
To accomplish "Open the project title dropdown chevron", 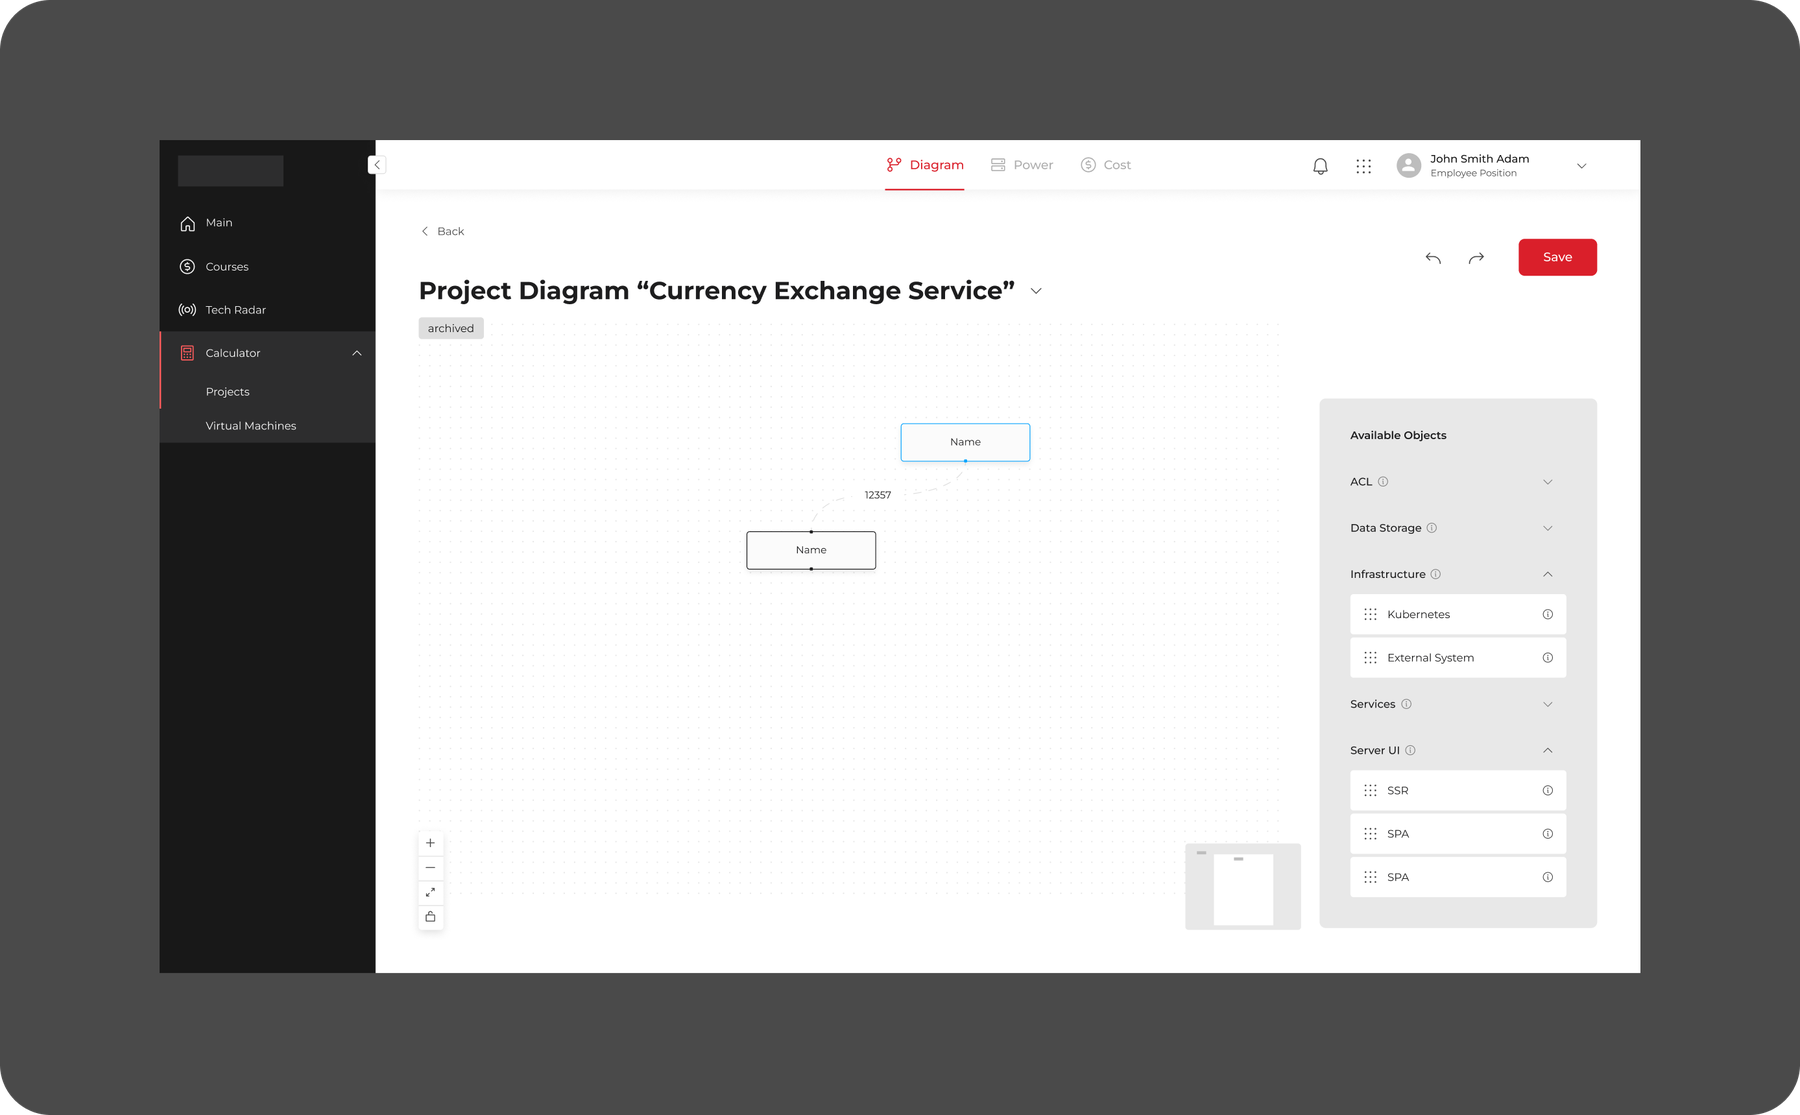I will (1036, 291).
